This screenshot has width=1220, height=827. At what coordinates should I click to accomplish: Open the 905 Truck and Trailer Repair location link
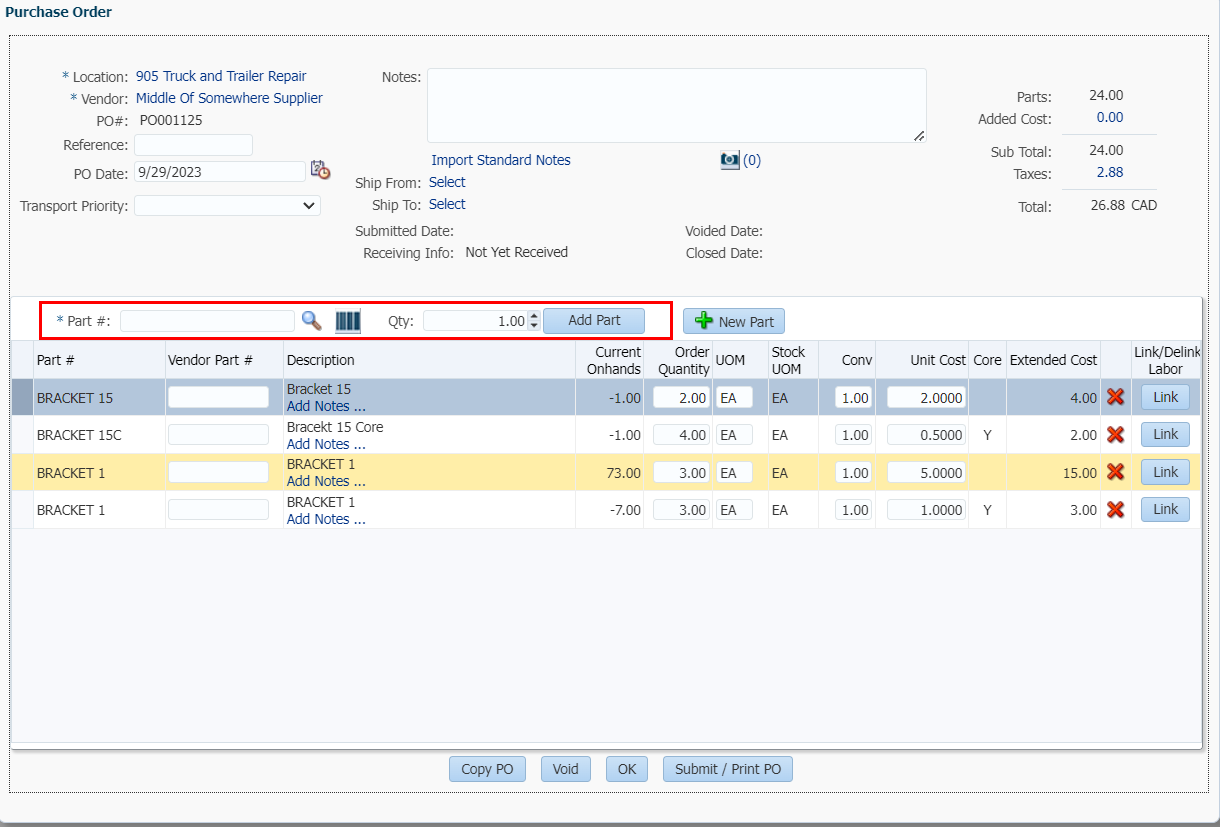tap(221, 76)
